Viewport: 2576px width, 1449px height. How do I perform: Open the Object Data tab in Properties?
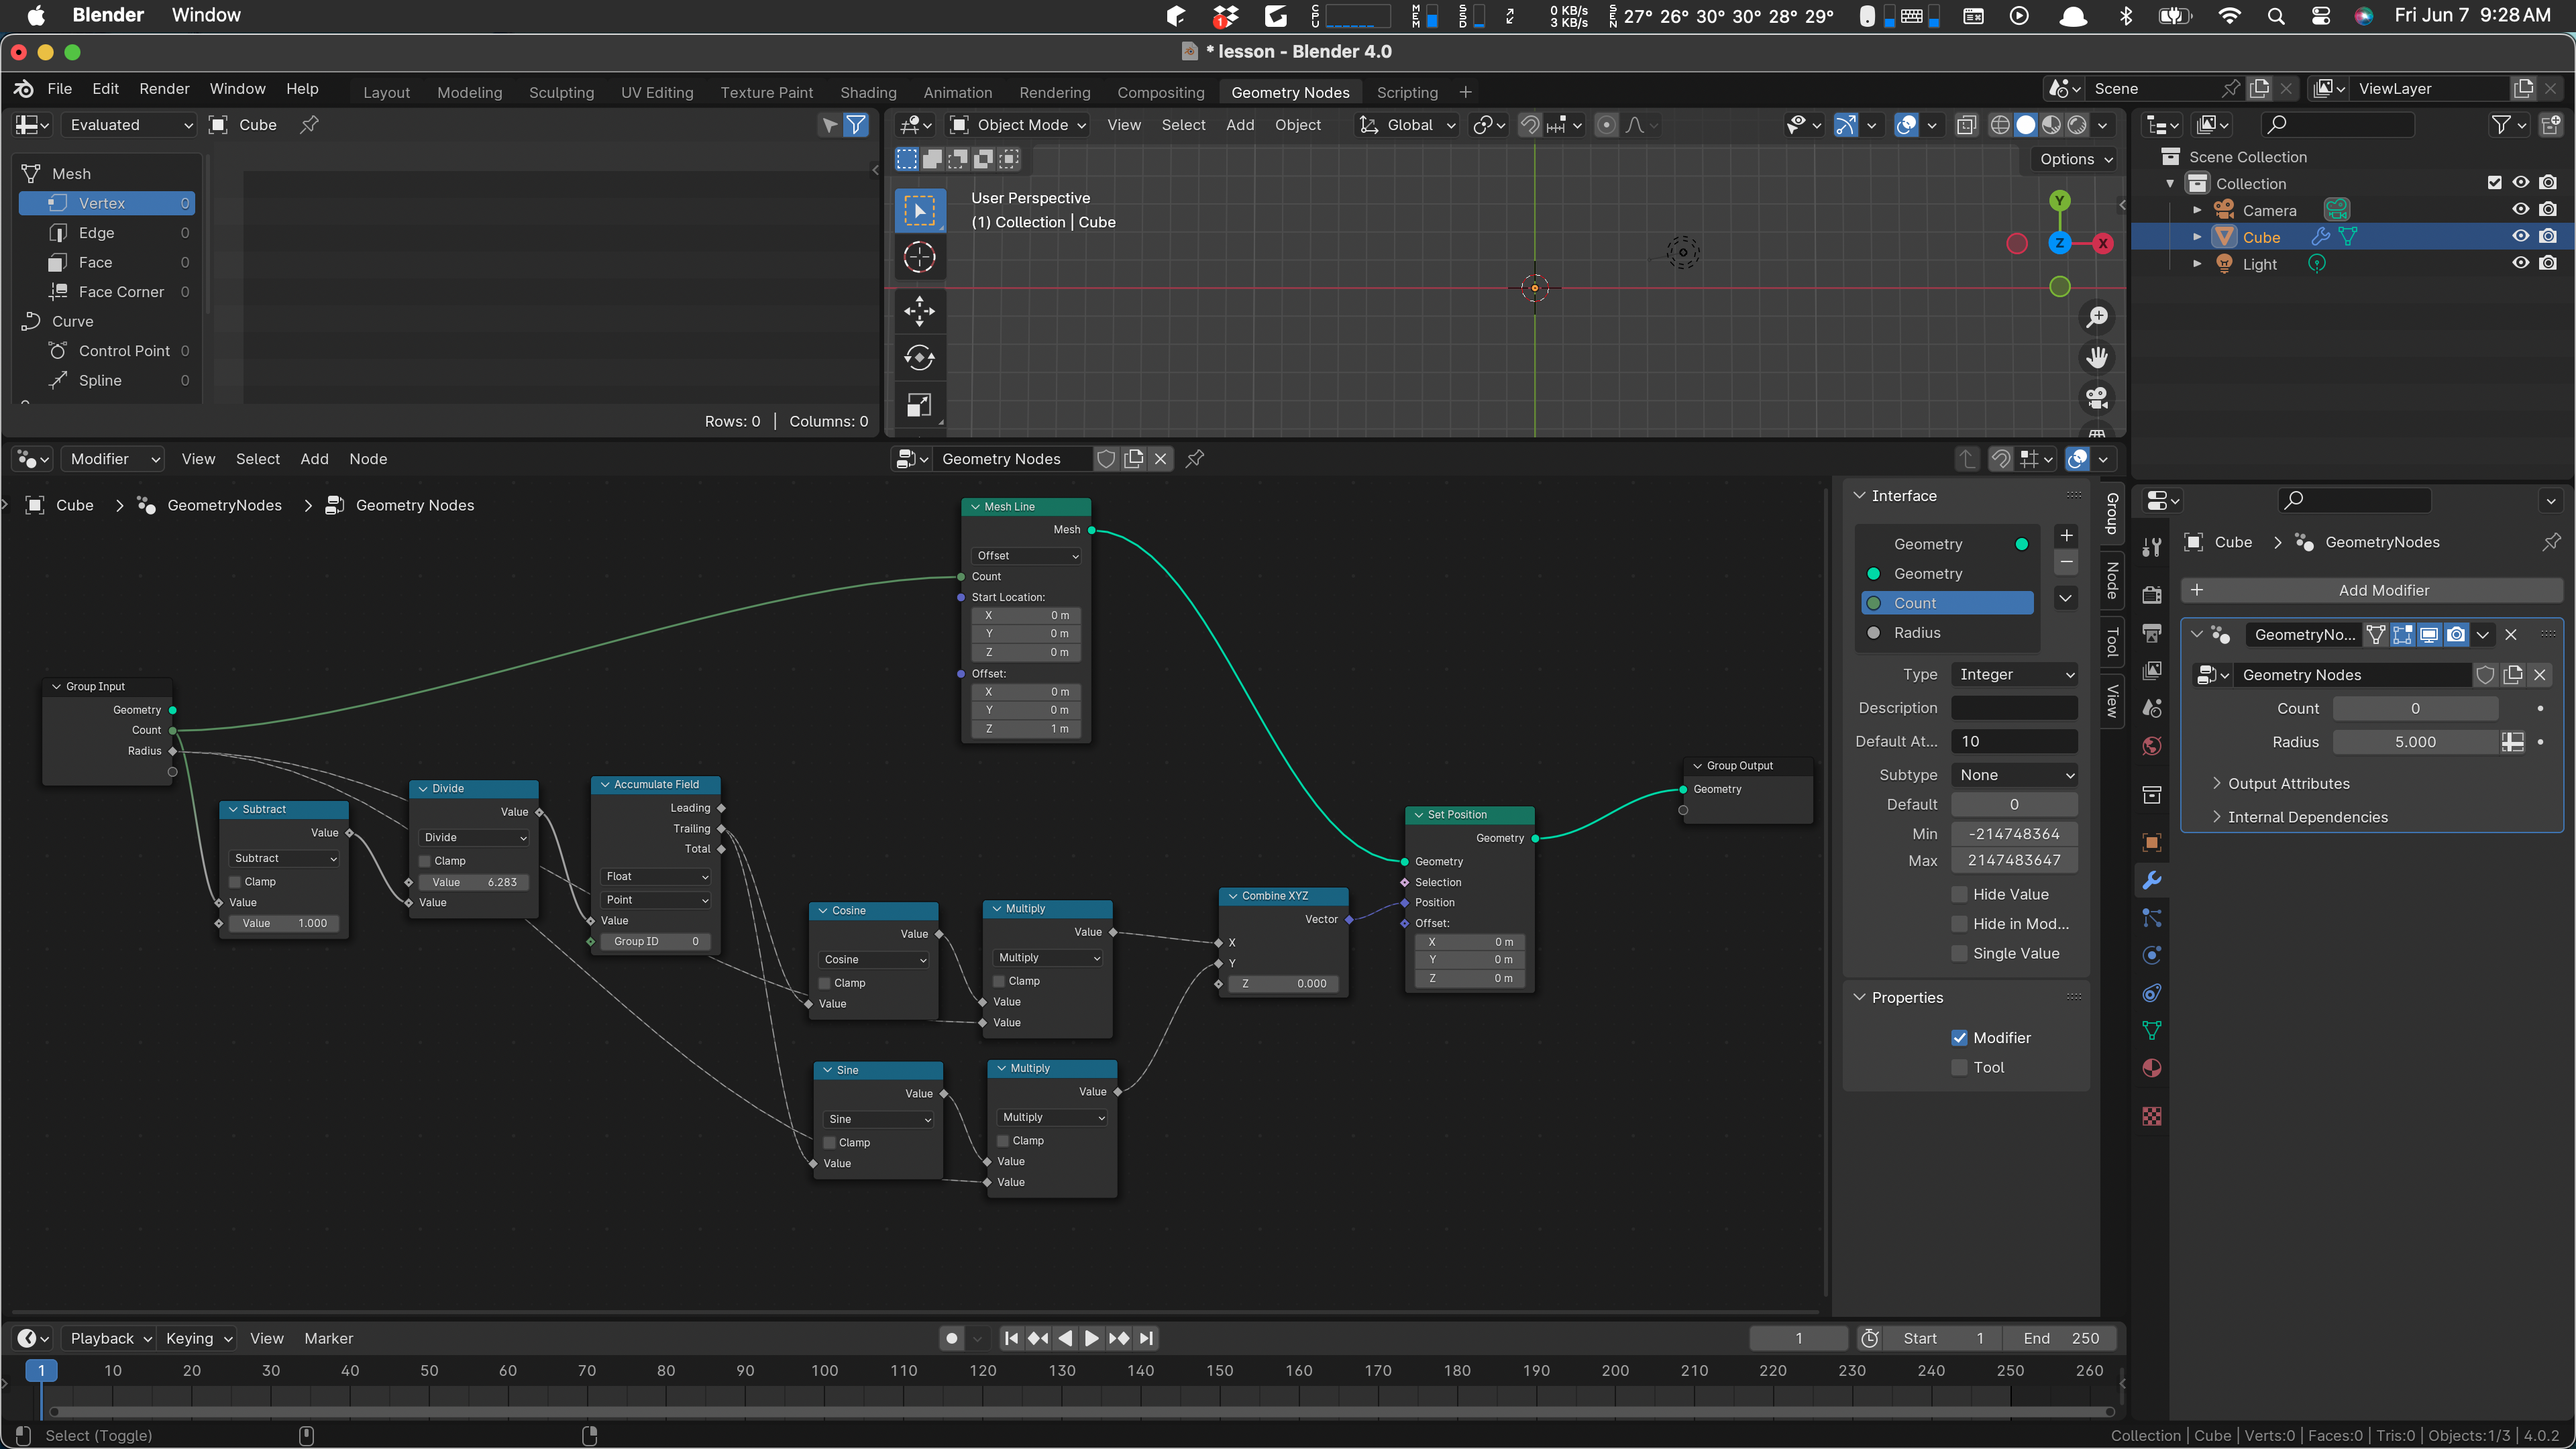pyautogui.click(x=2152, y=1030)
